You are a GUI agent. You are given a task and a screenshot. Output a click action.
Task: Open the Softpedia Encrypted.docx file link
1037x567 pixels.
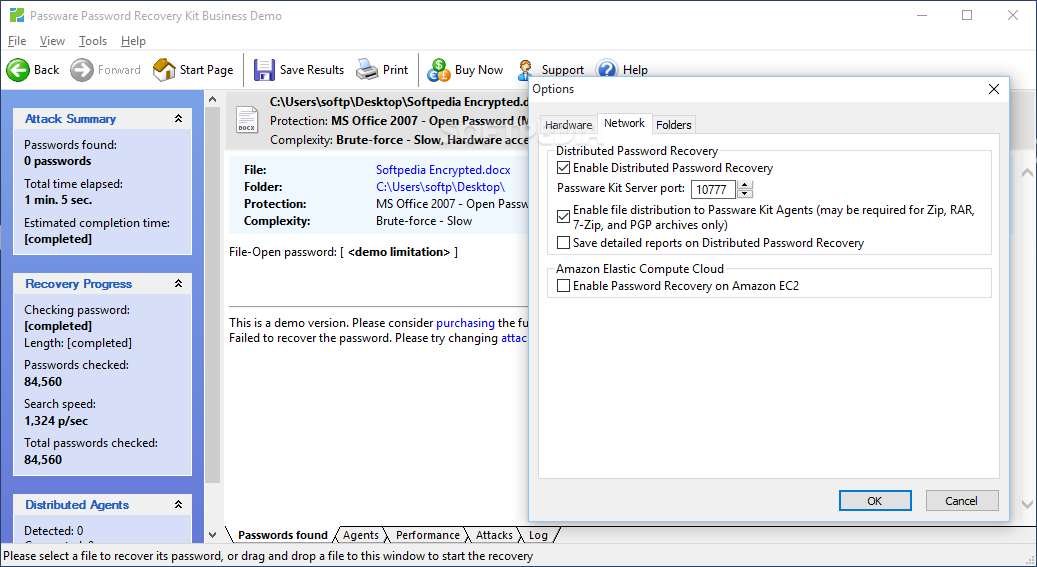point(443,170)
